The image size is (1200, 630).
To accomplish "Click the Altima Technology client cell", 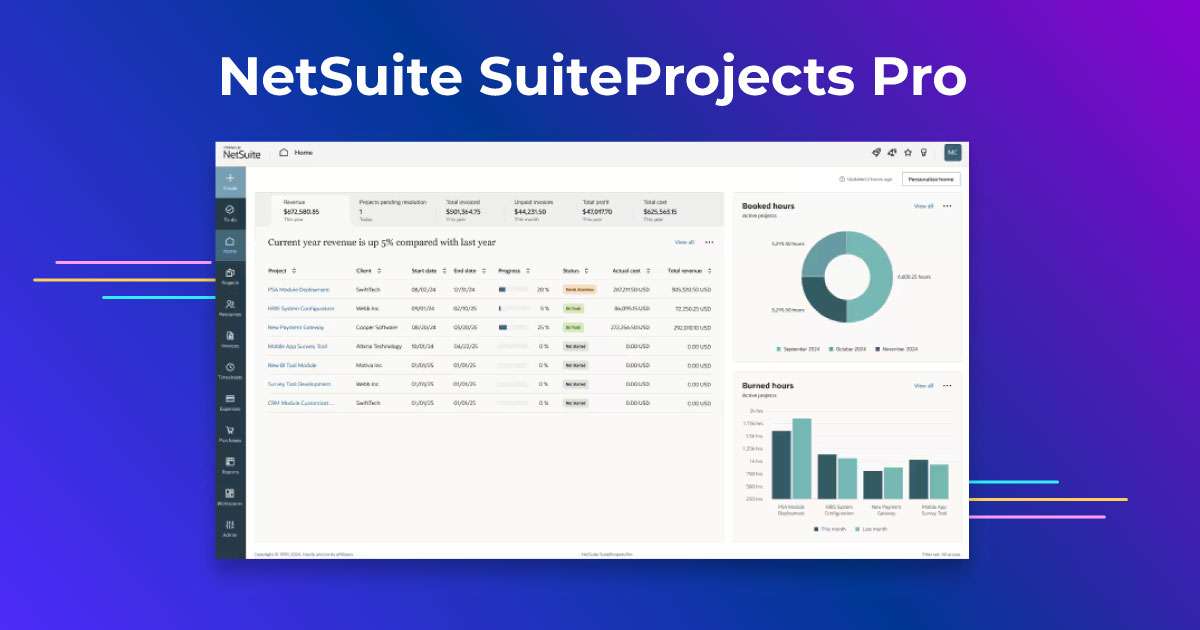I will [379, 346].
